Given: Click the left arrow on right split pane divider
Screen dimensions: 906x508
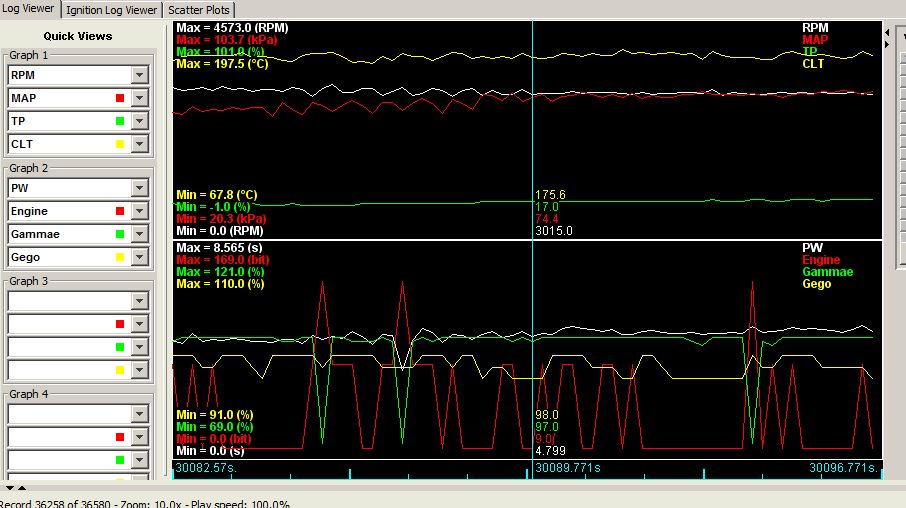Looking at the screenshot, I should pos(887,31).
